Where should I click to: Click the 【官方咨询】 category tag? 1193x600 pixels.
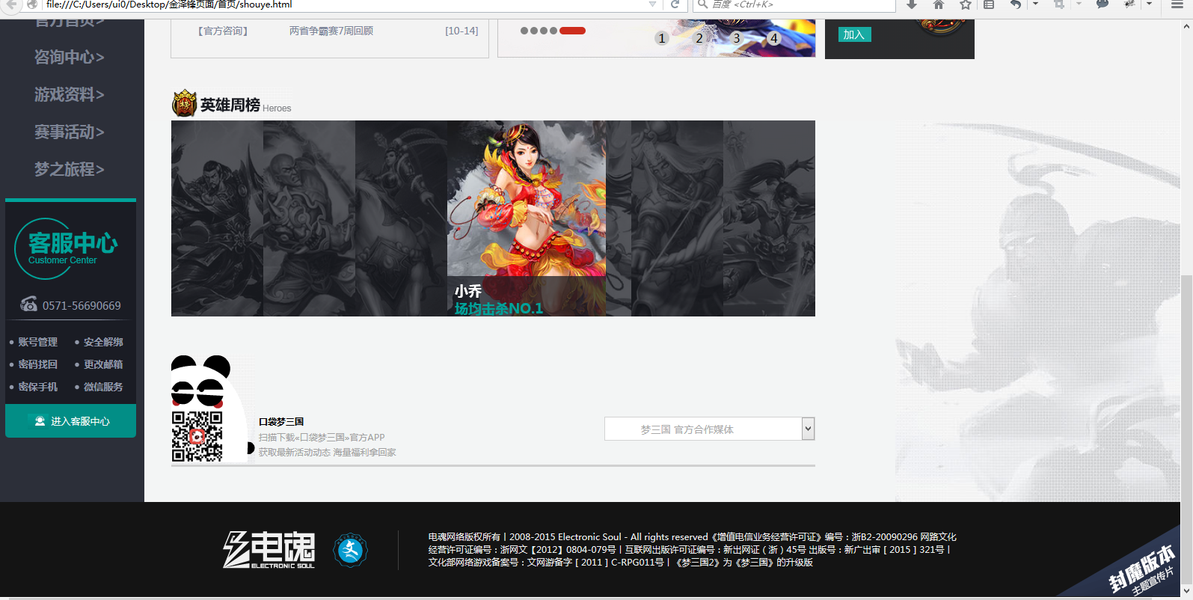(x=221, y=31)
